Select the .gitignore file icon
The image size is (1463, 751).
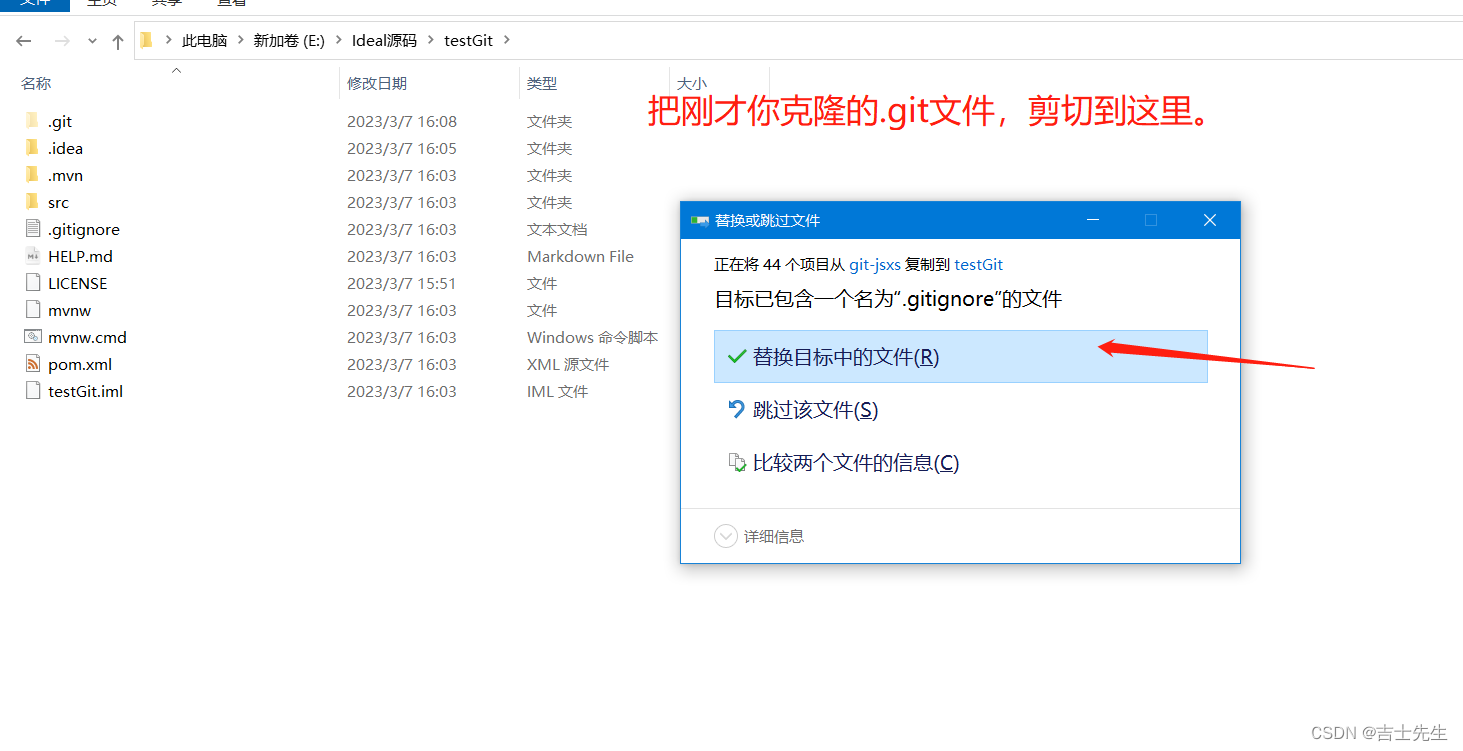coord(32,229)
